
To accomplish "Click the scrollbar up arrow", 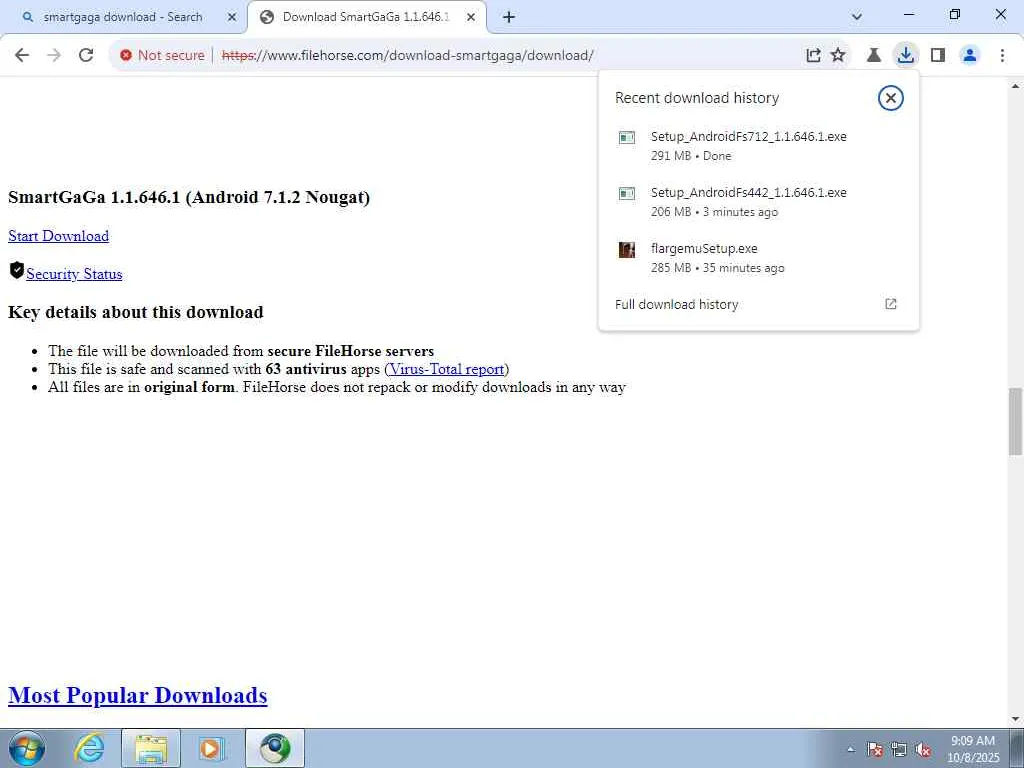I will pos(1016,86).
